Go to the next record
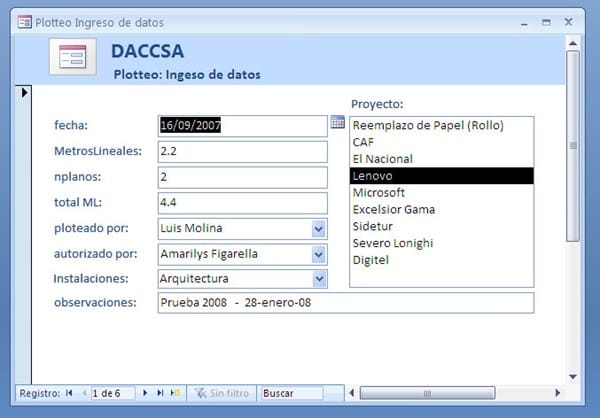 click(145, 393)
